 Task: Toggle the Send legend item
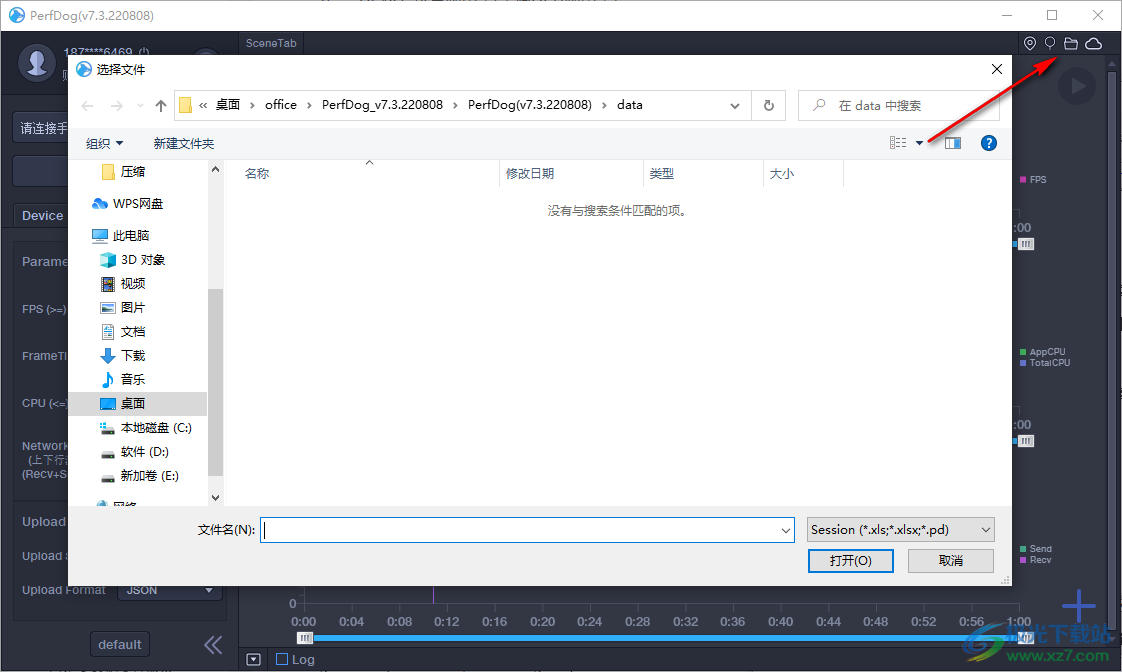click(1036, 549)
